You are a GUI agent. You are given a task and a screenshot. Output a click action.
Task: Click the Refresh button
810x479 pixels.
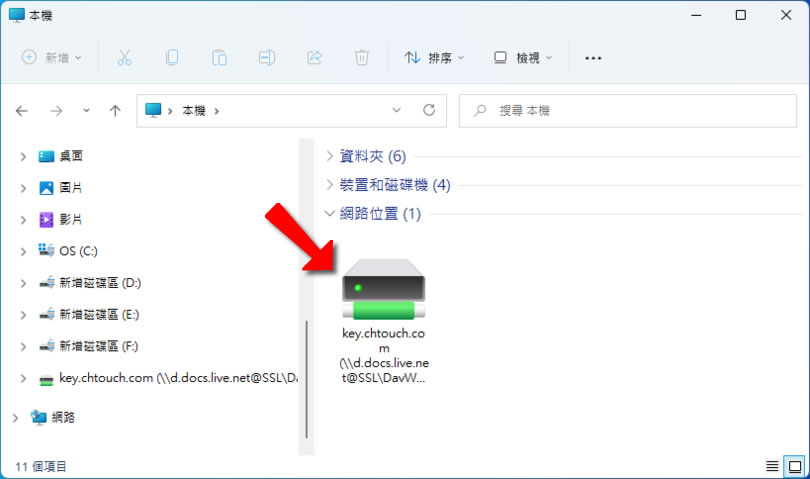[x=429, y=110]
